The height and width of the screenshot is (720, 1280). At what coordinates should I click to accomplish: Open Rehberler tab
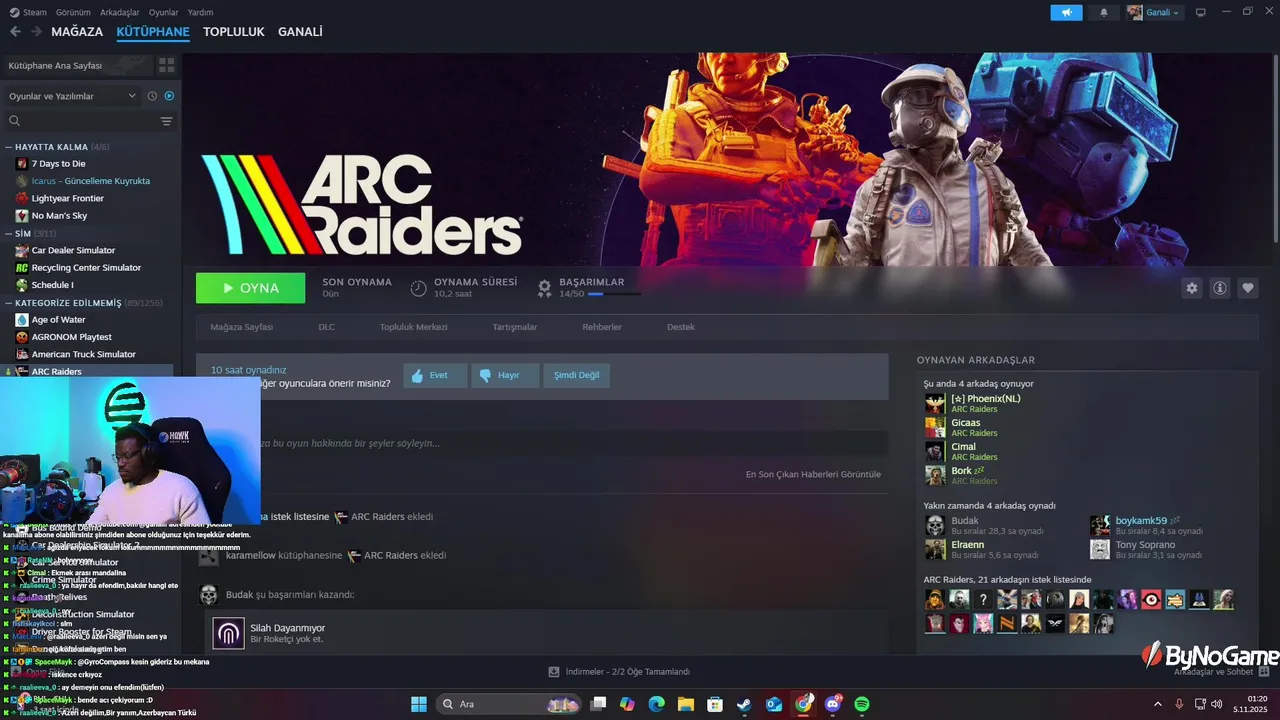(602, 327)
